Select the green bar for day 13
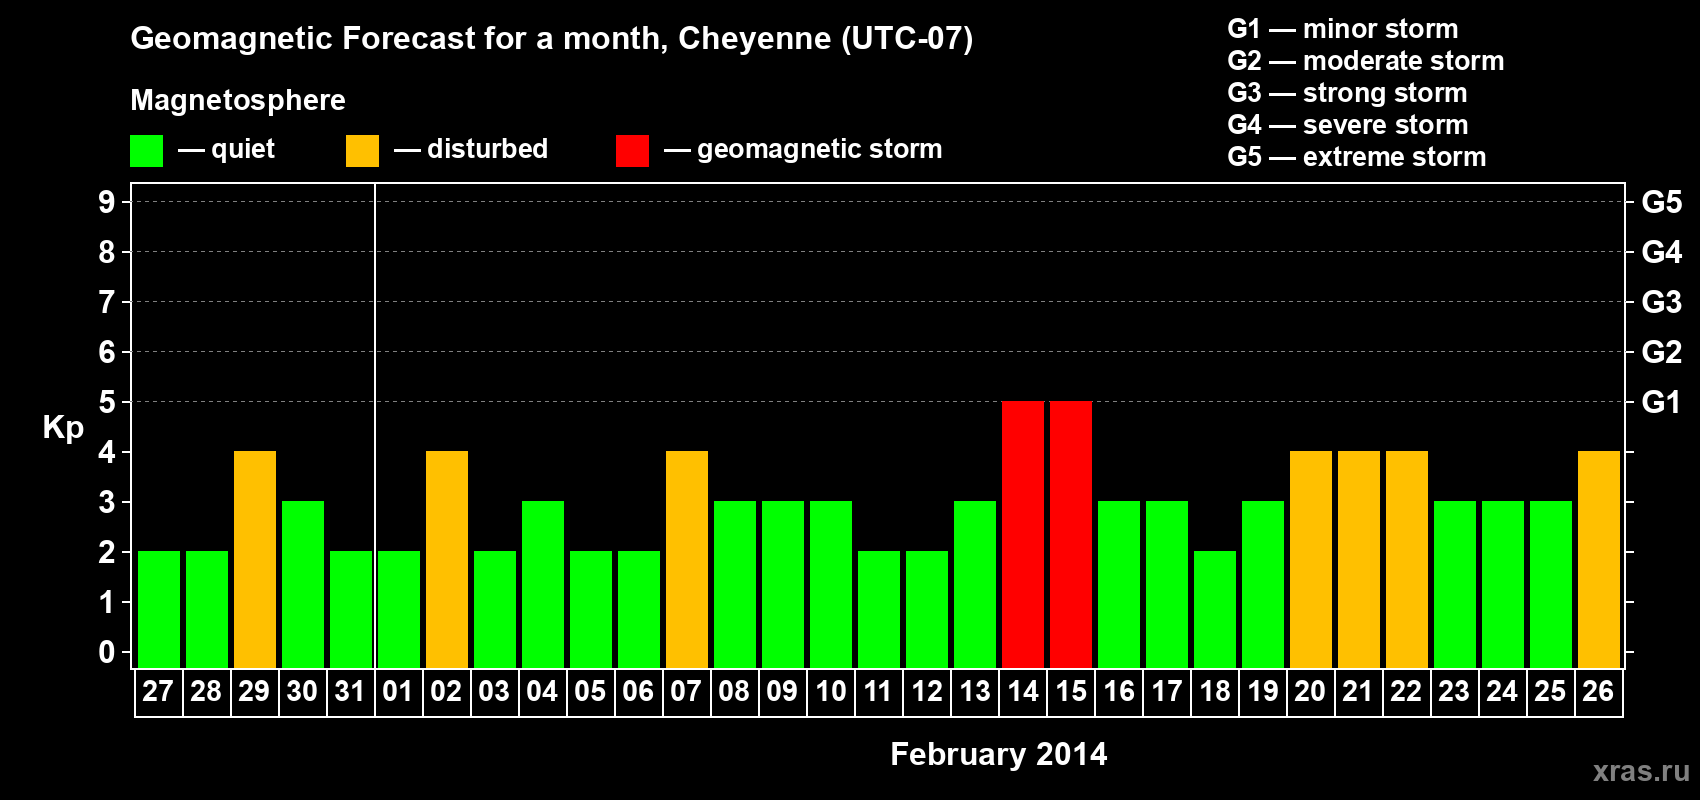This screenshot has height=800, width=1700. [975, 584]
